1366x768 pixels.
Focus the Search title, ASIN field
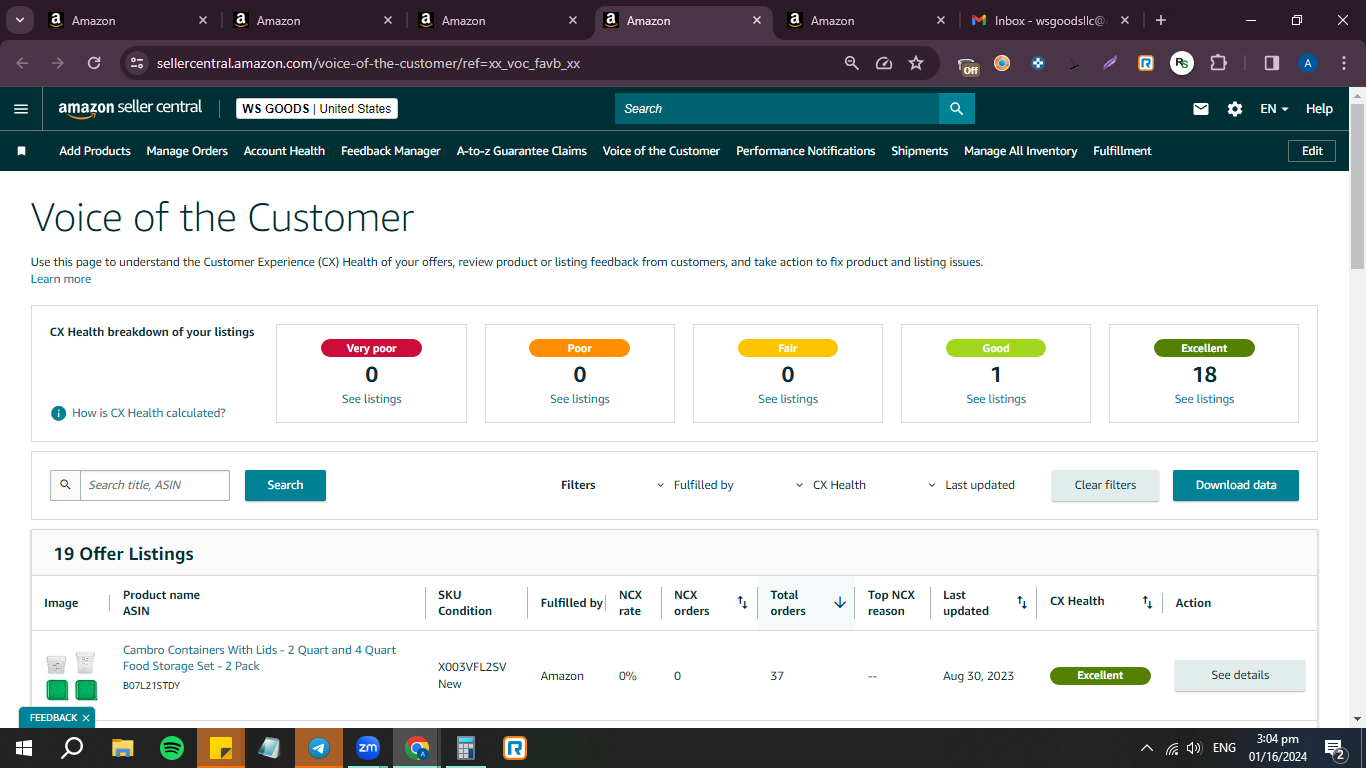pyautogui.click(x=154, y=485)
